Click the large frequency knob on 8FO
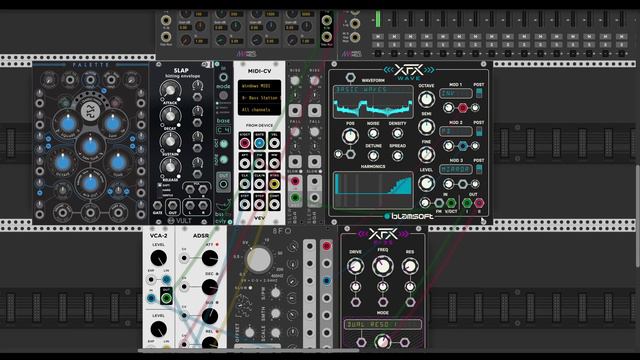 [x=259, y=260]
